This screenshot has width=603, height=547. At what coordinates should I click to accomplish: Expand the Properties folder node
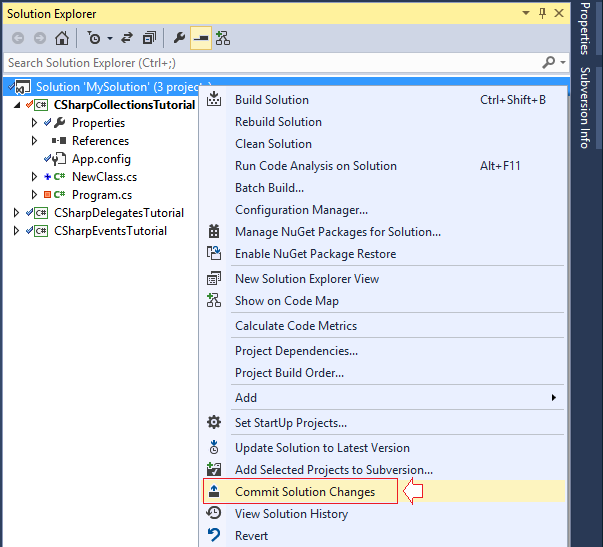coord(34,123)
